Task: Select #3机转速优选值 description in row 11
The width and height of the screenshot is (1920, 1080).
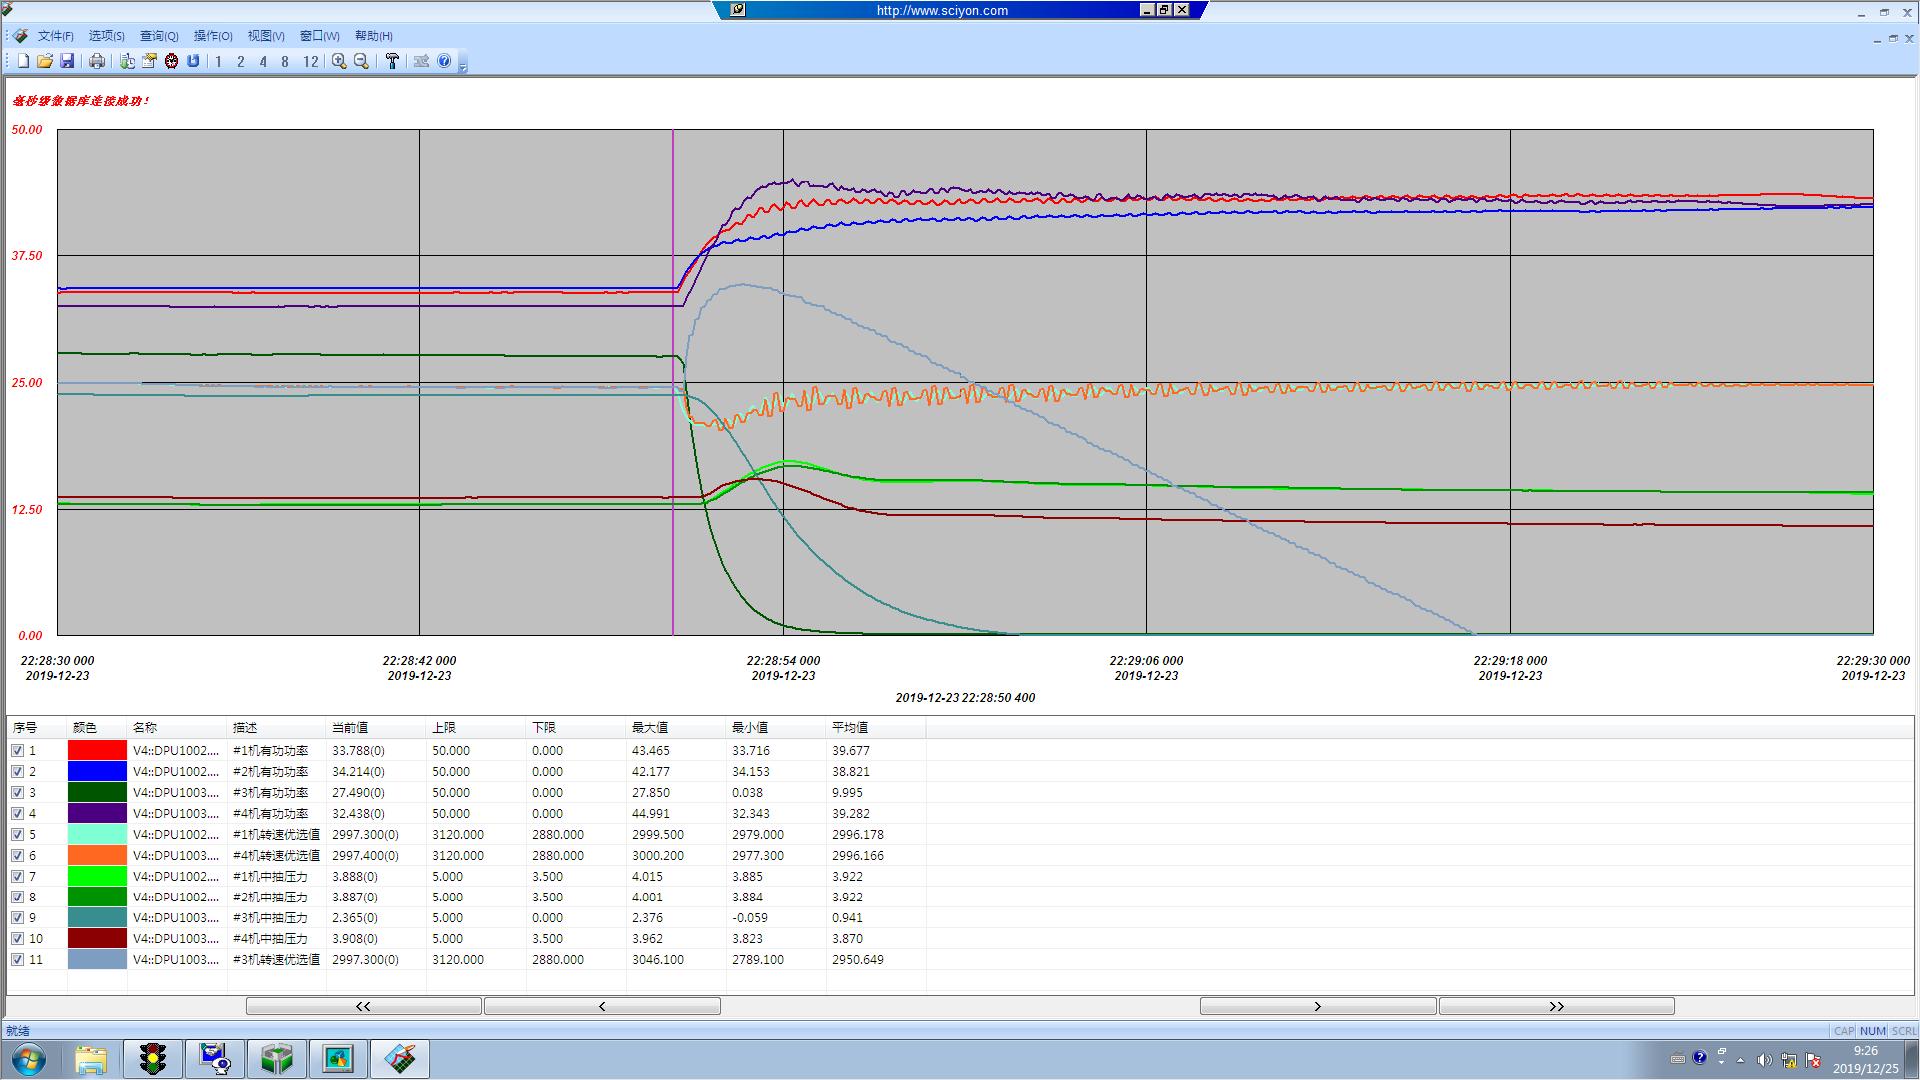Action: (x=276, y=959)
